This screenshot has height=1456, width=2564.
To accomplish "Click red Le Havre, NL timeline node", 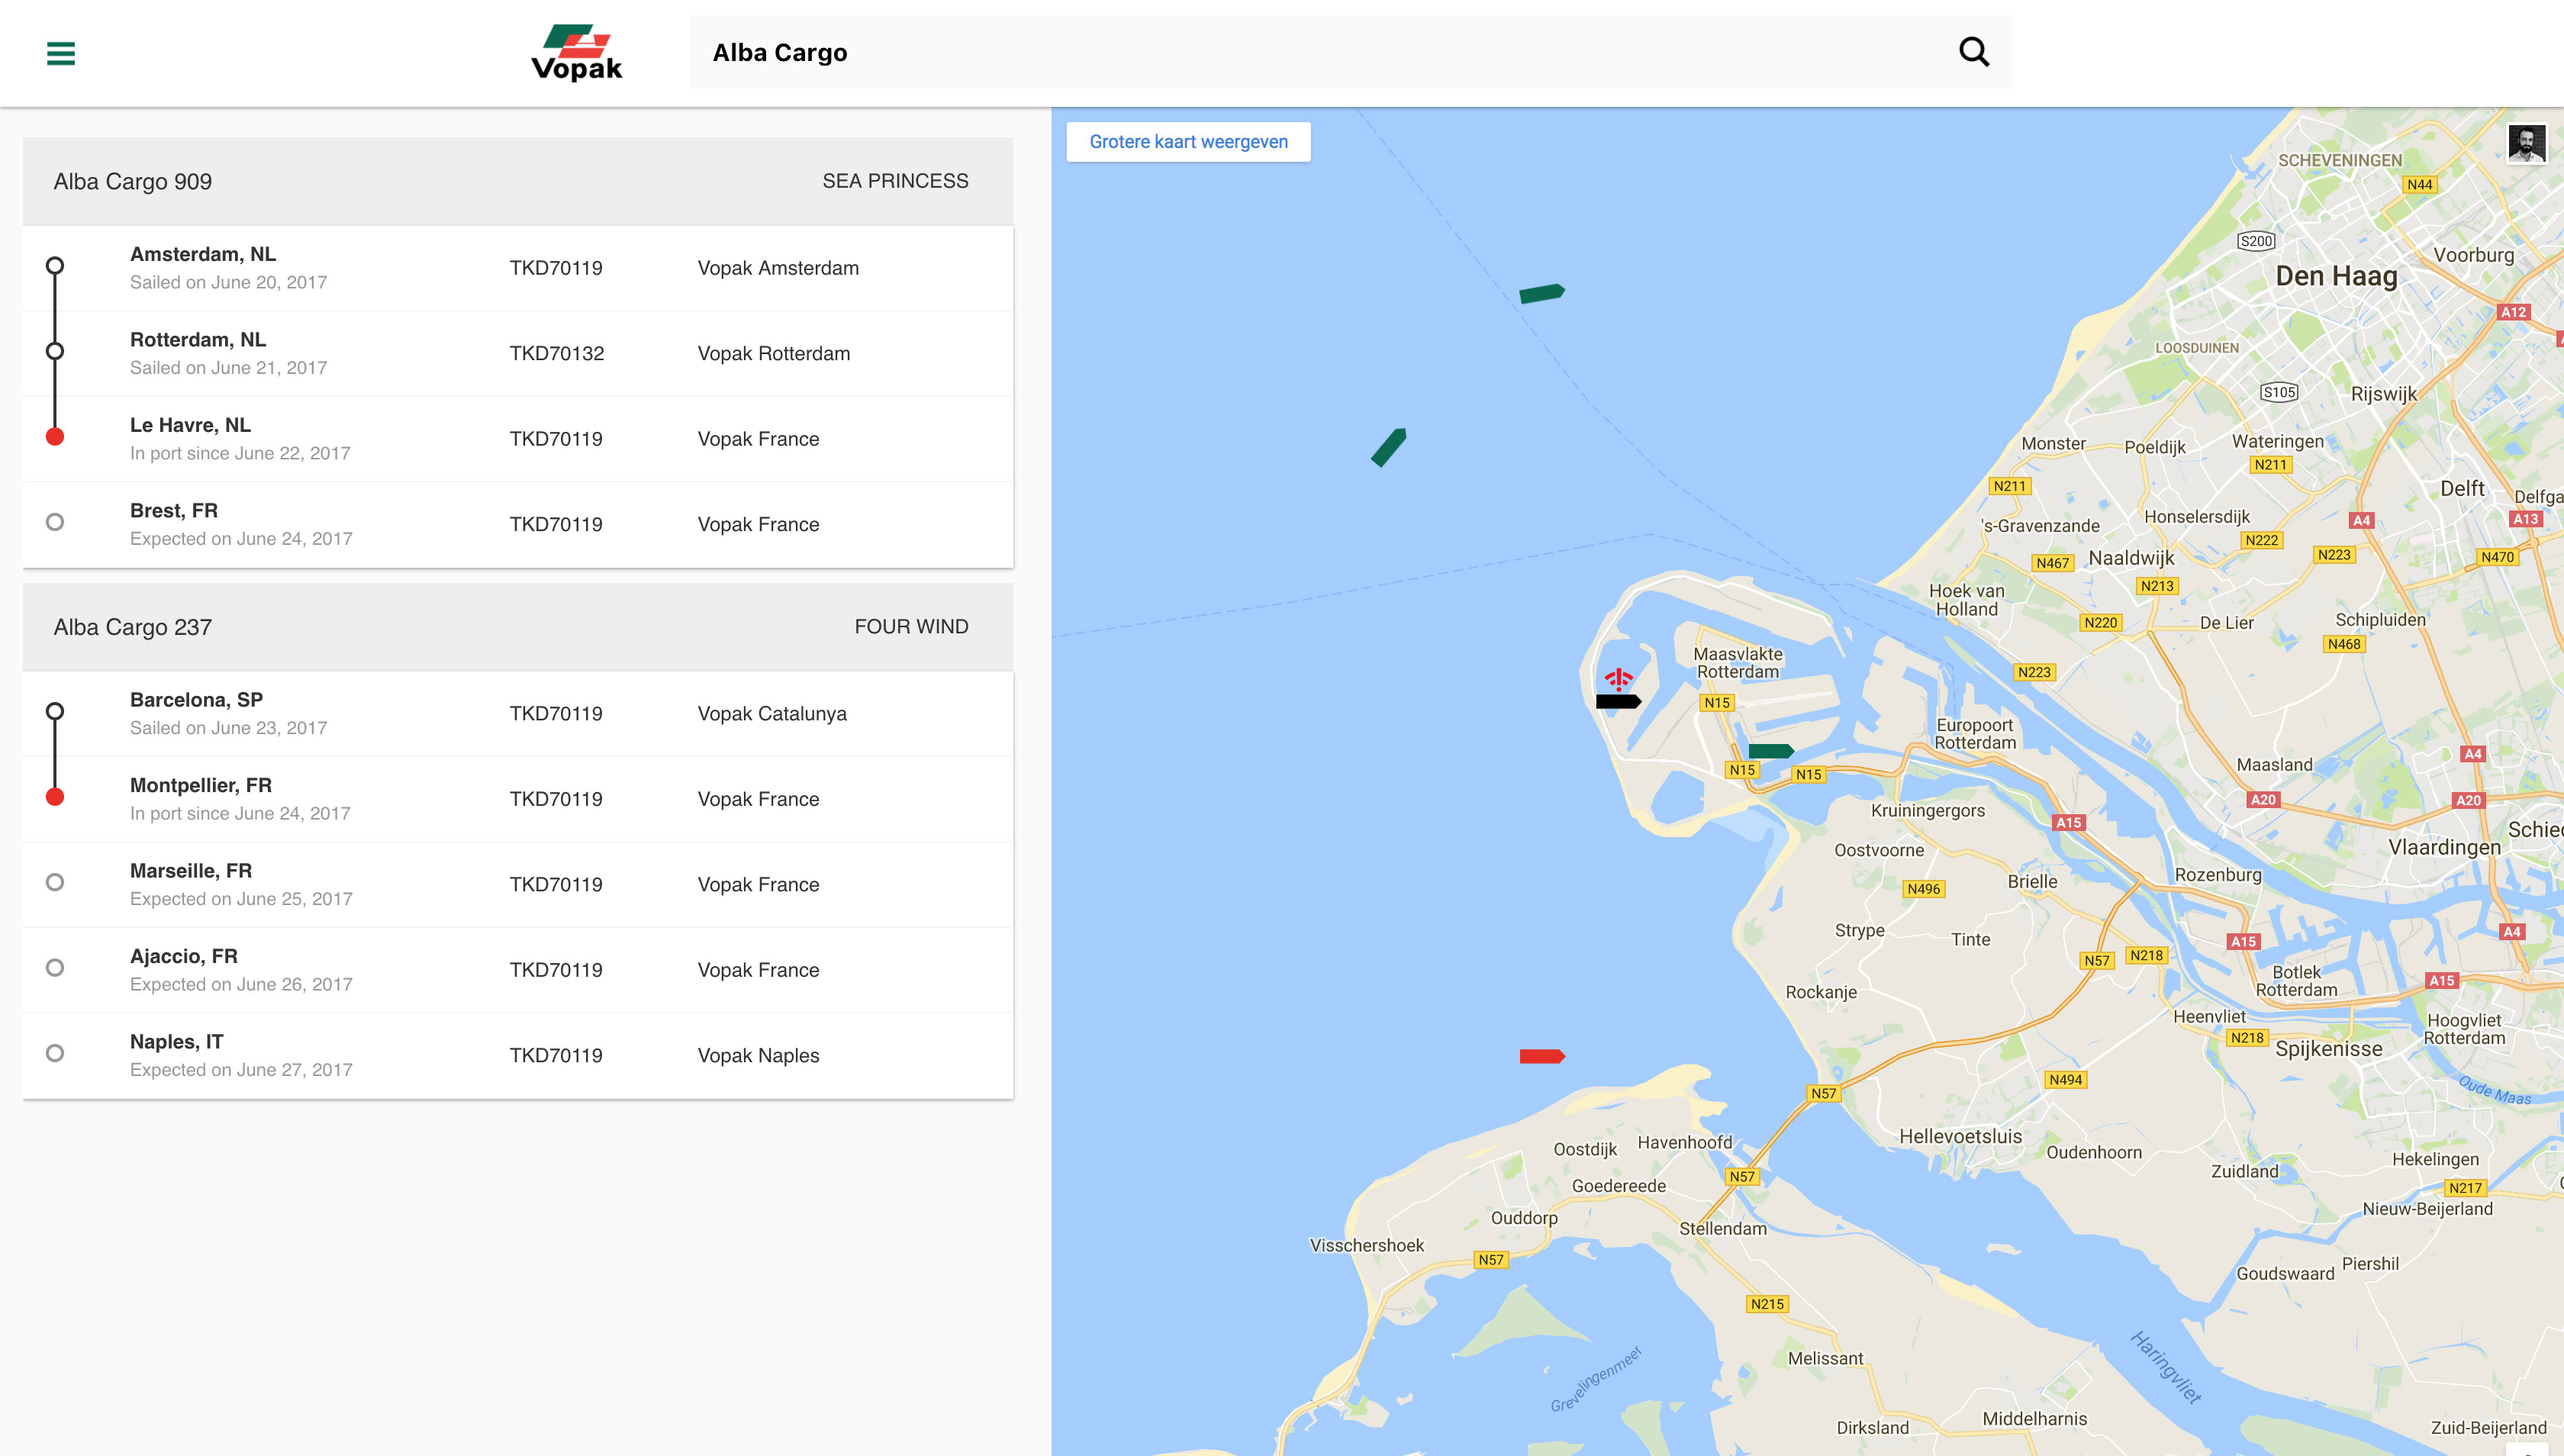I will (55, 436).
